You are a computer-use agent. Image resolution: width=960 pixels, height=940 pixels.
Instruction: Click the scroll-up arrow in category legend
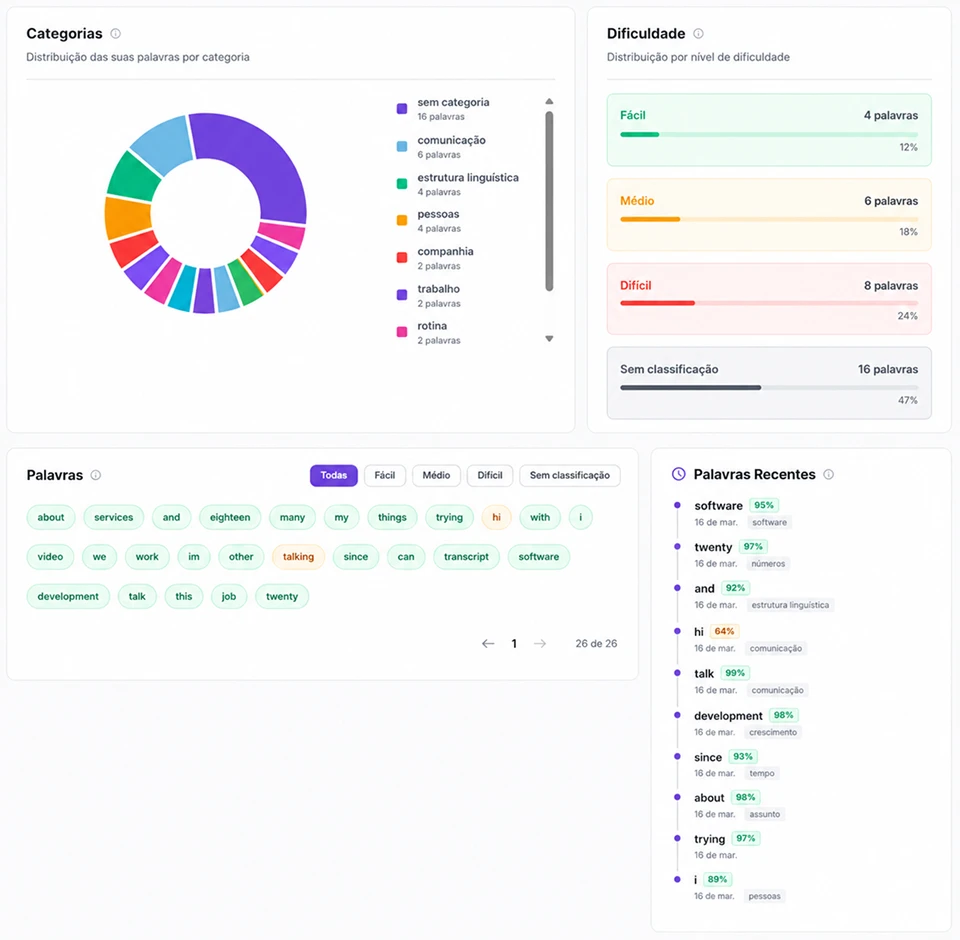(x=549, y=101)
